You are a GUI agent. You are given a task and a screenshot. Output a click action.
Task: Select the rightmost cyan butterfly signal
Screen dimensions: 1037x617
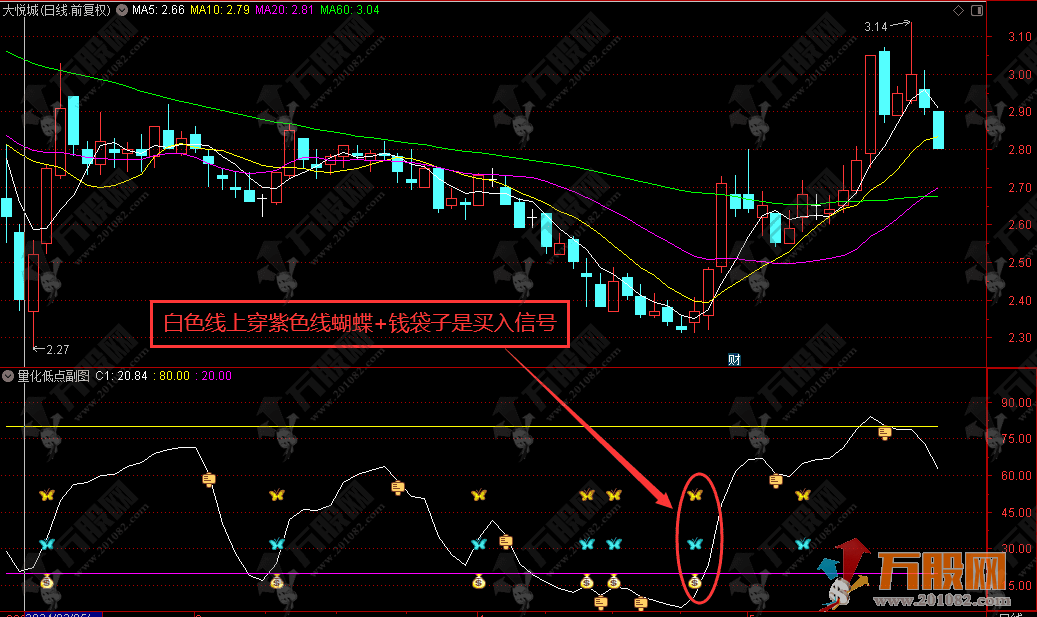[x=802, y=544]
